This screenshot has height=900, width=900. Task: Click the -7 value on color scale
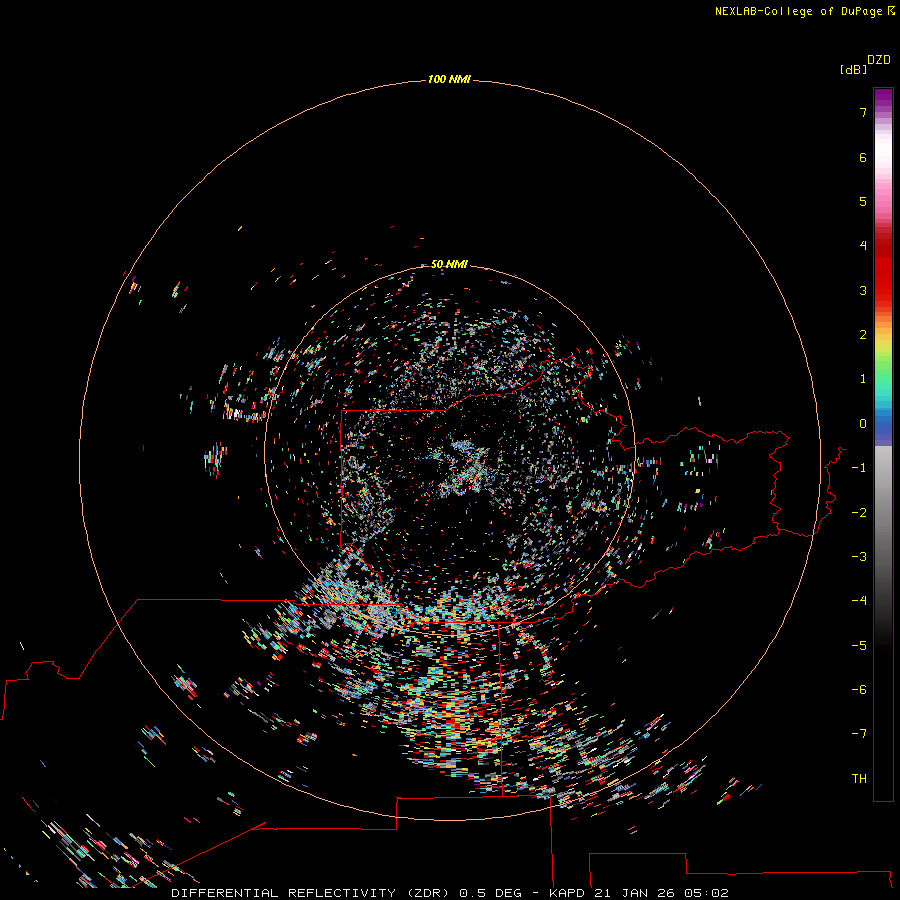[859, 734]
